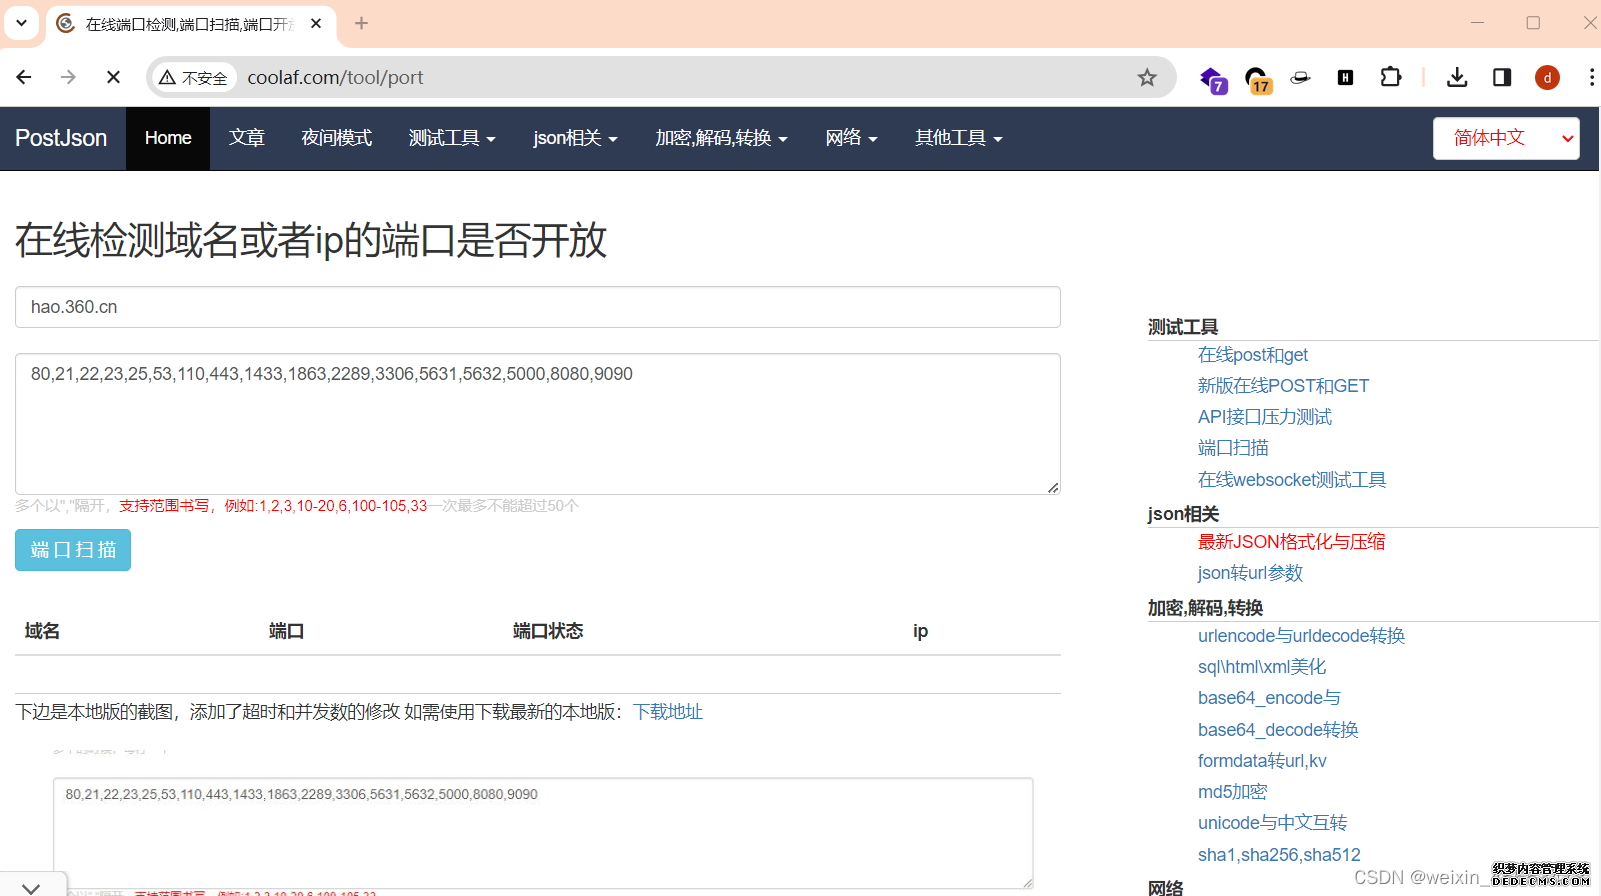Expand the 网络 navigation dropdown

850,138
